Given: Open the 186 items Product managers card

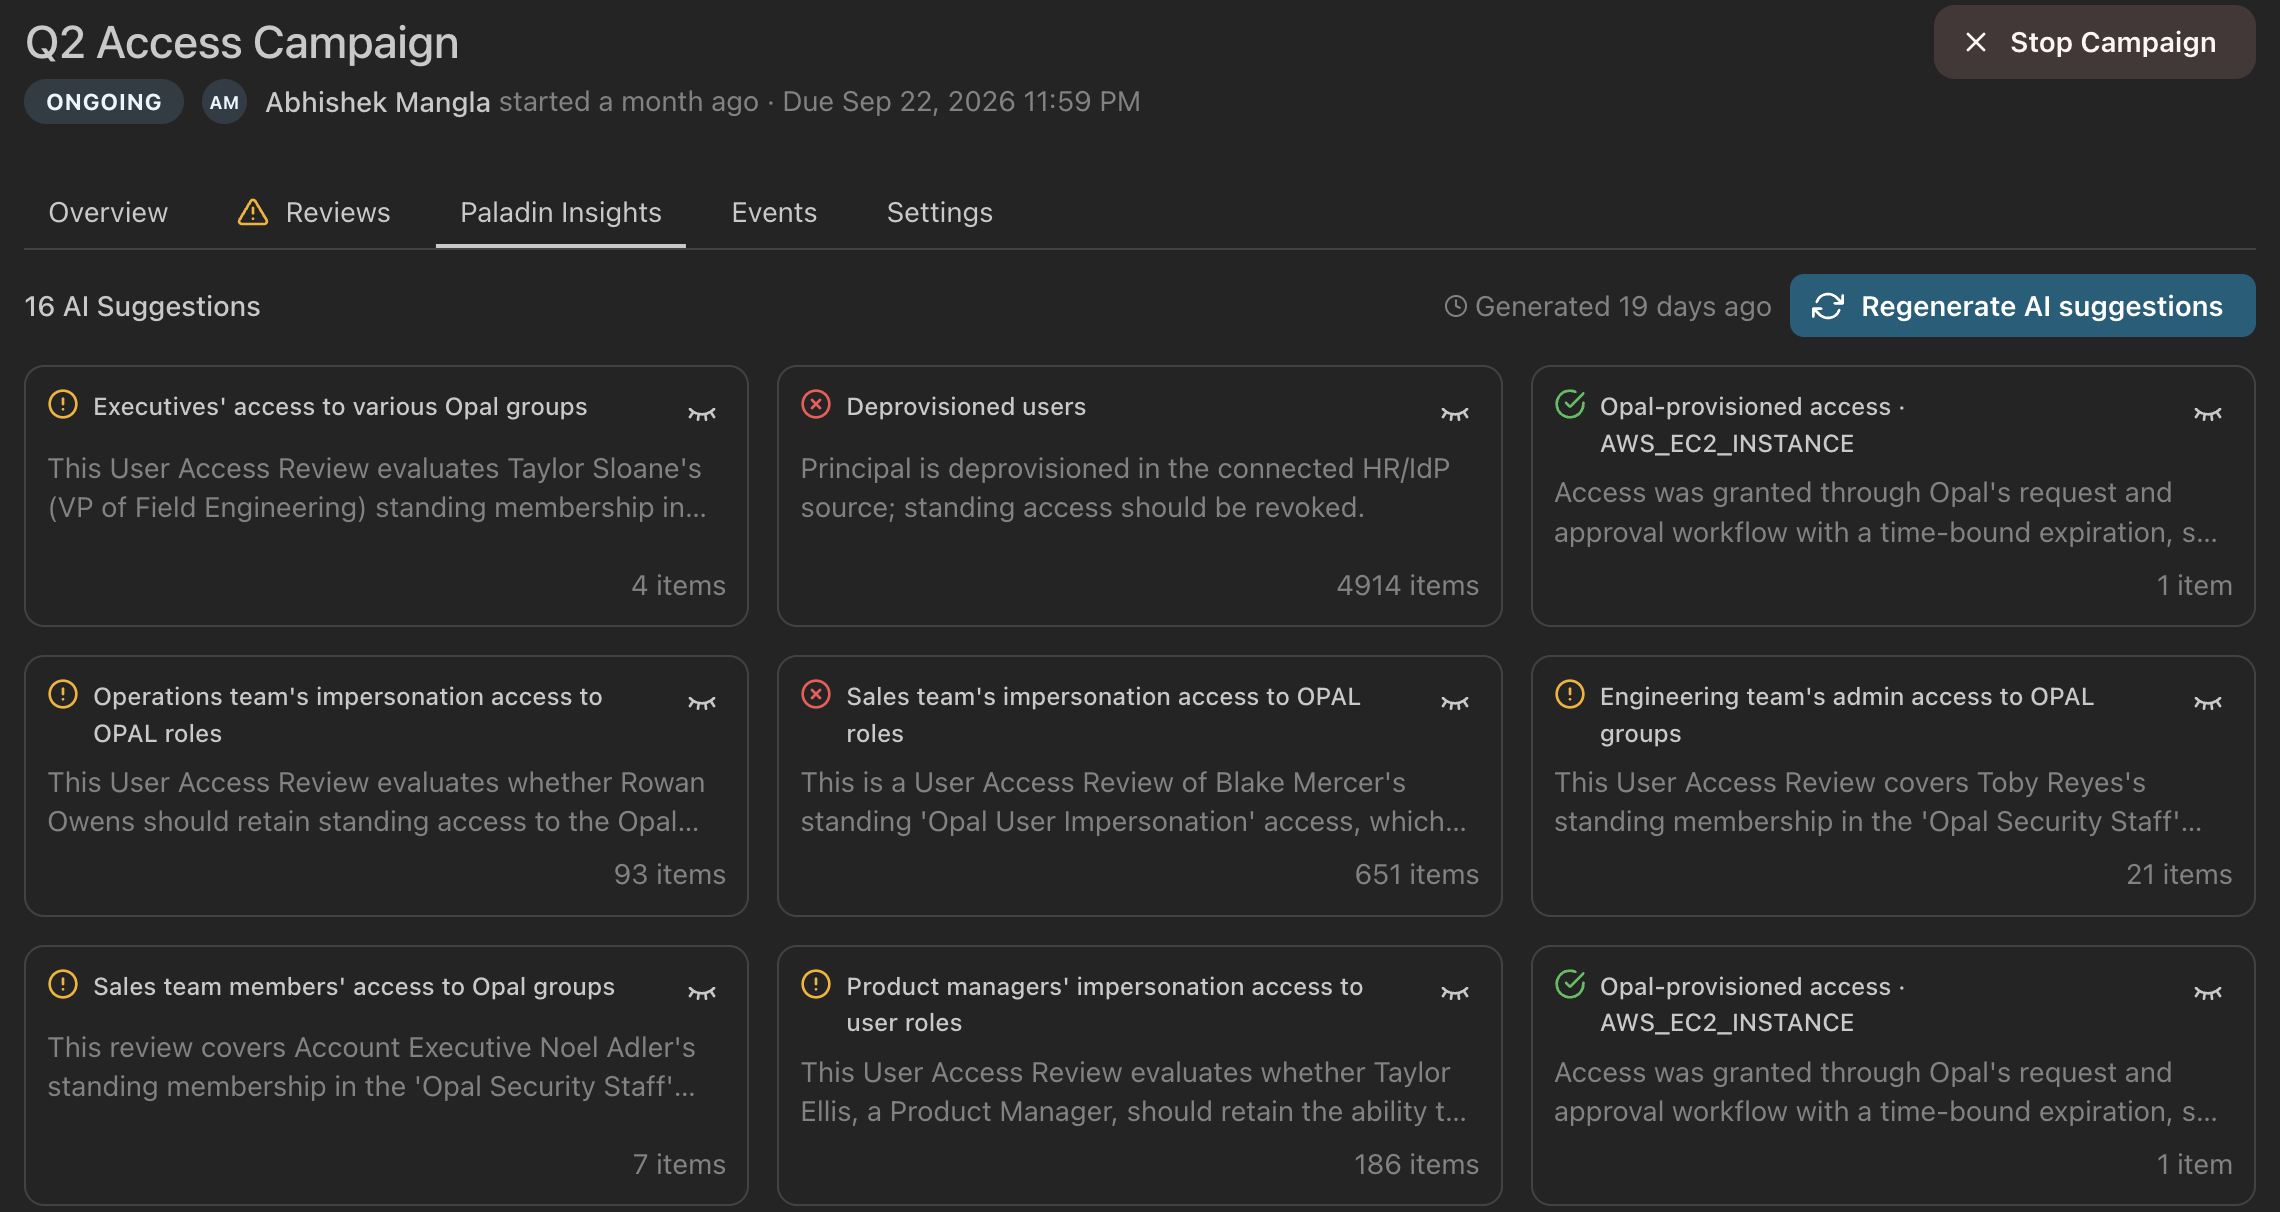Looking at the screenshot, I should click(x=1139, y=1076).
